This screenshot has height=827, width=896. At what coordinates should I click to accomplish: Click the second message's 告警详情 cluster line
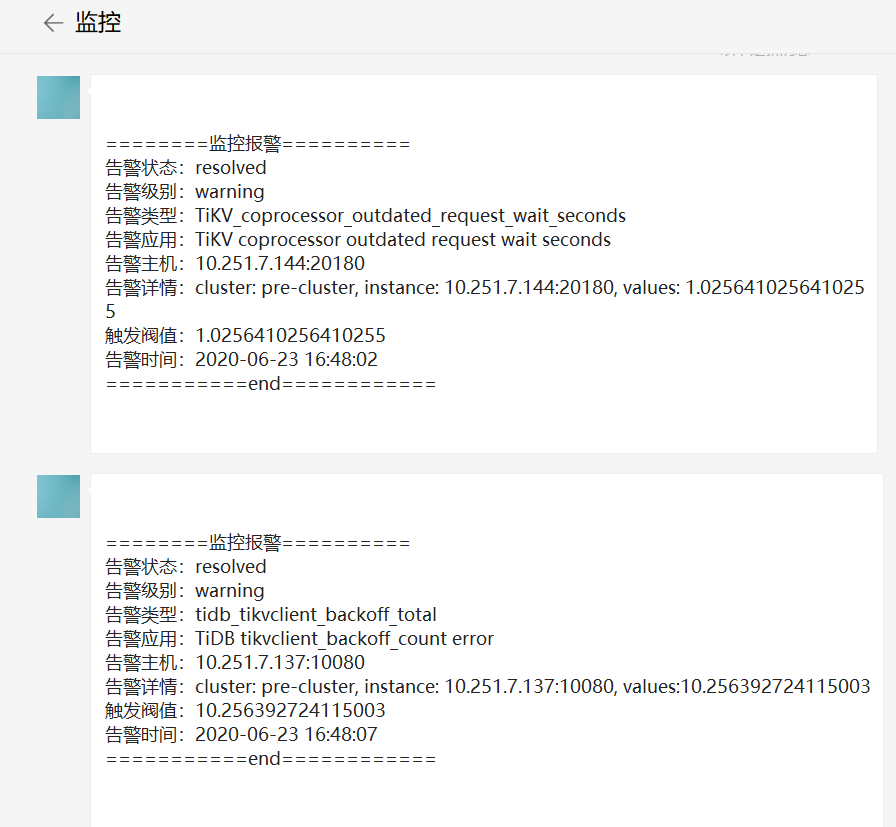tap(487, 686)
